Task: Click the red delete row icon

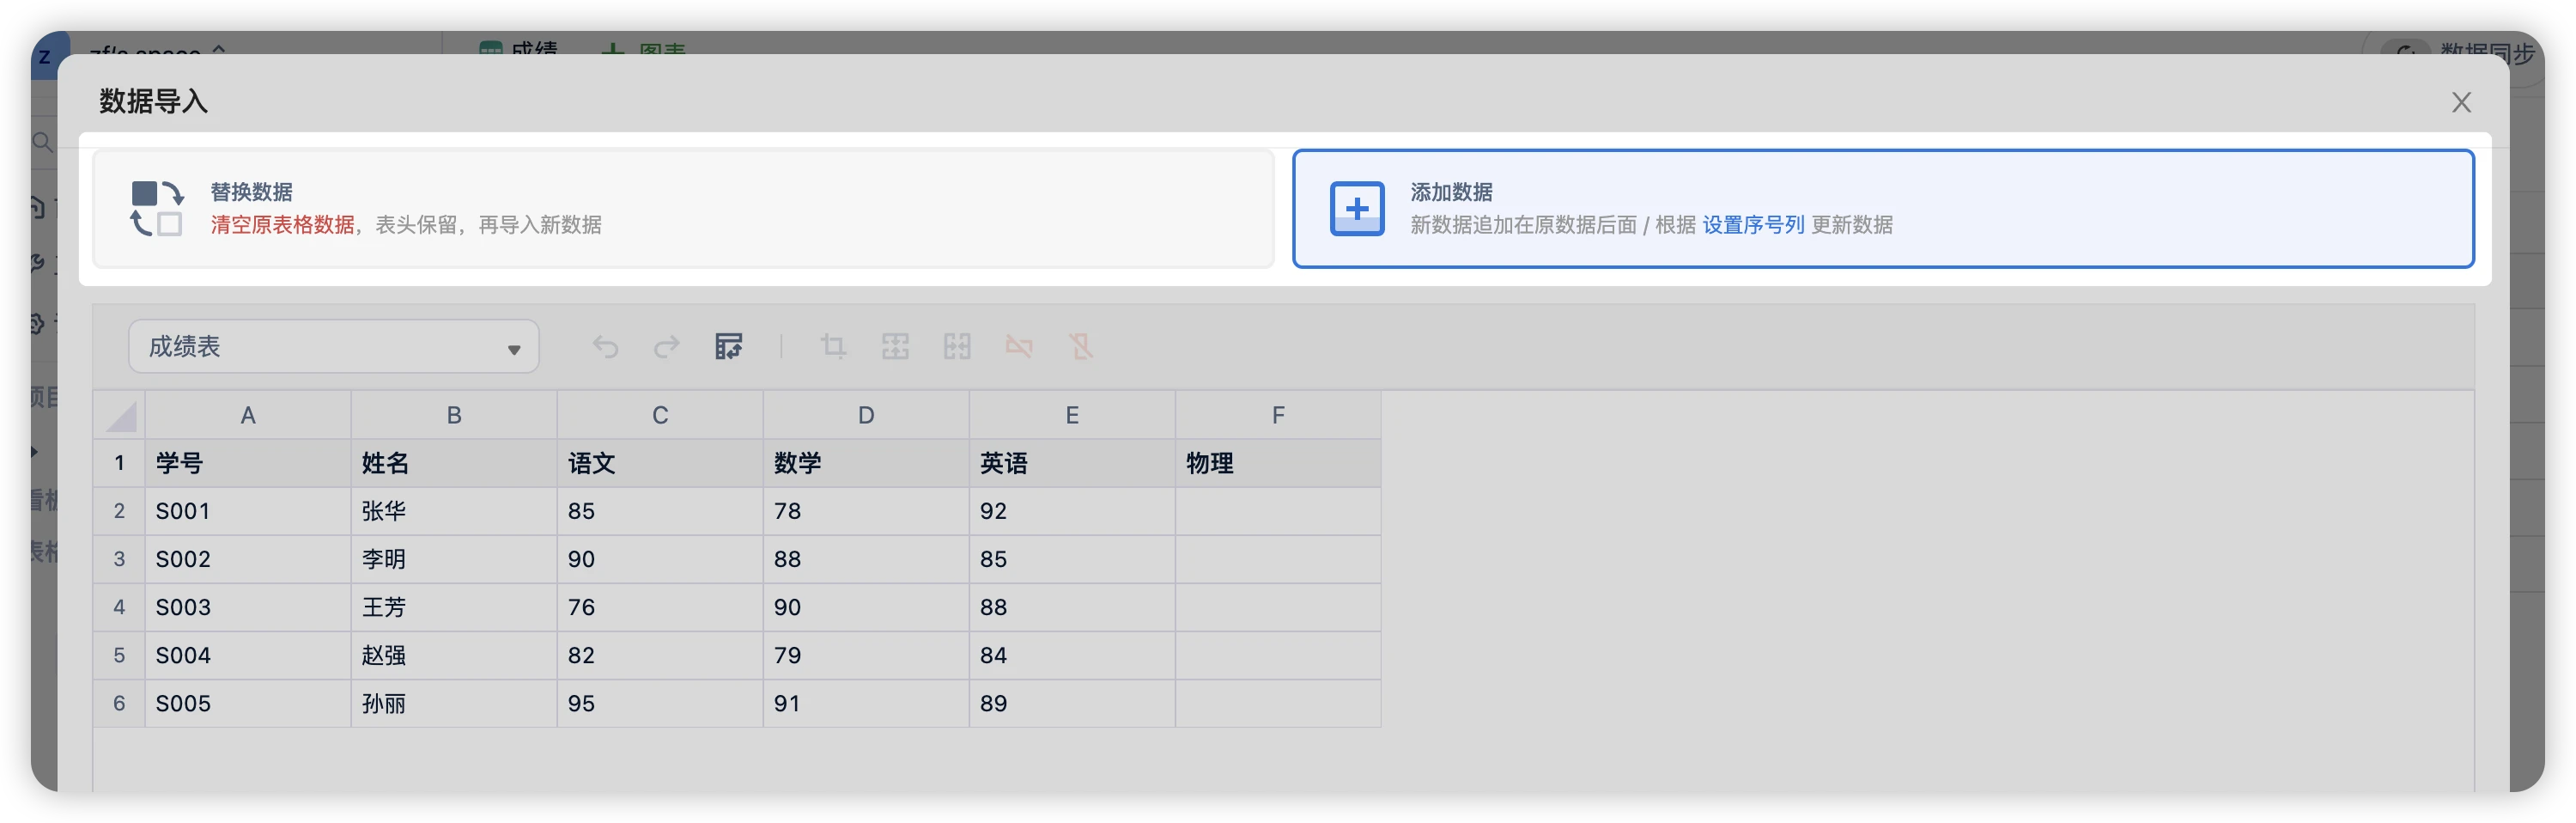Action: click(x=1019, y=347)
